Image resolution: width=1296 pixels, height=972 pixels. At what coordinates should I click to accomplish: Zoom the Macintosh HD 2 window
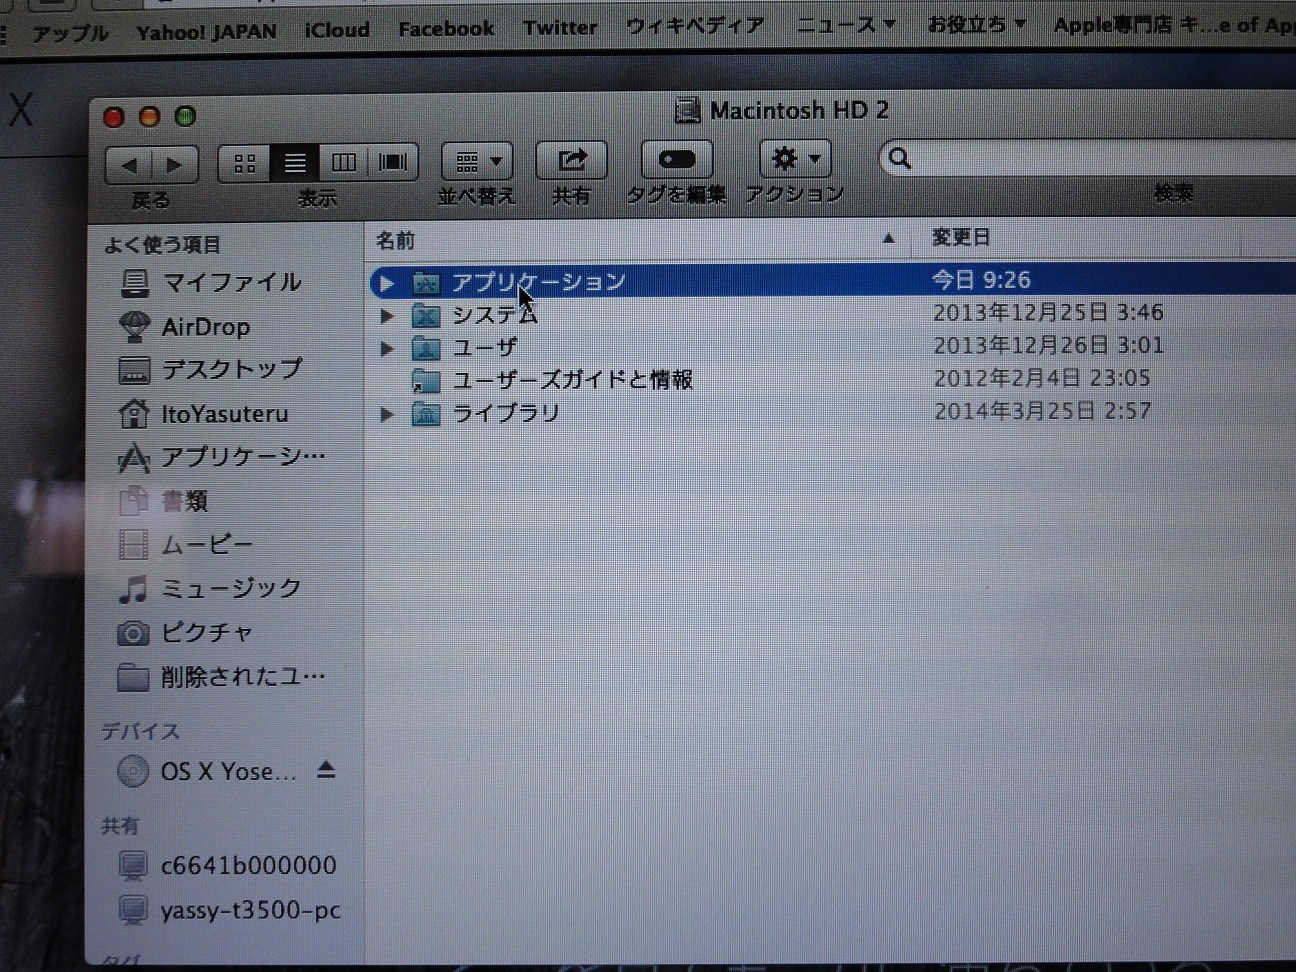pos(186,116)
